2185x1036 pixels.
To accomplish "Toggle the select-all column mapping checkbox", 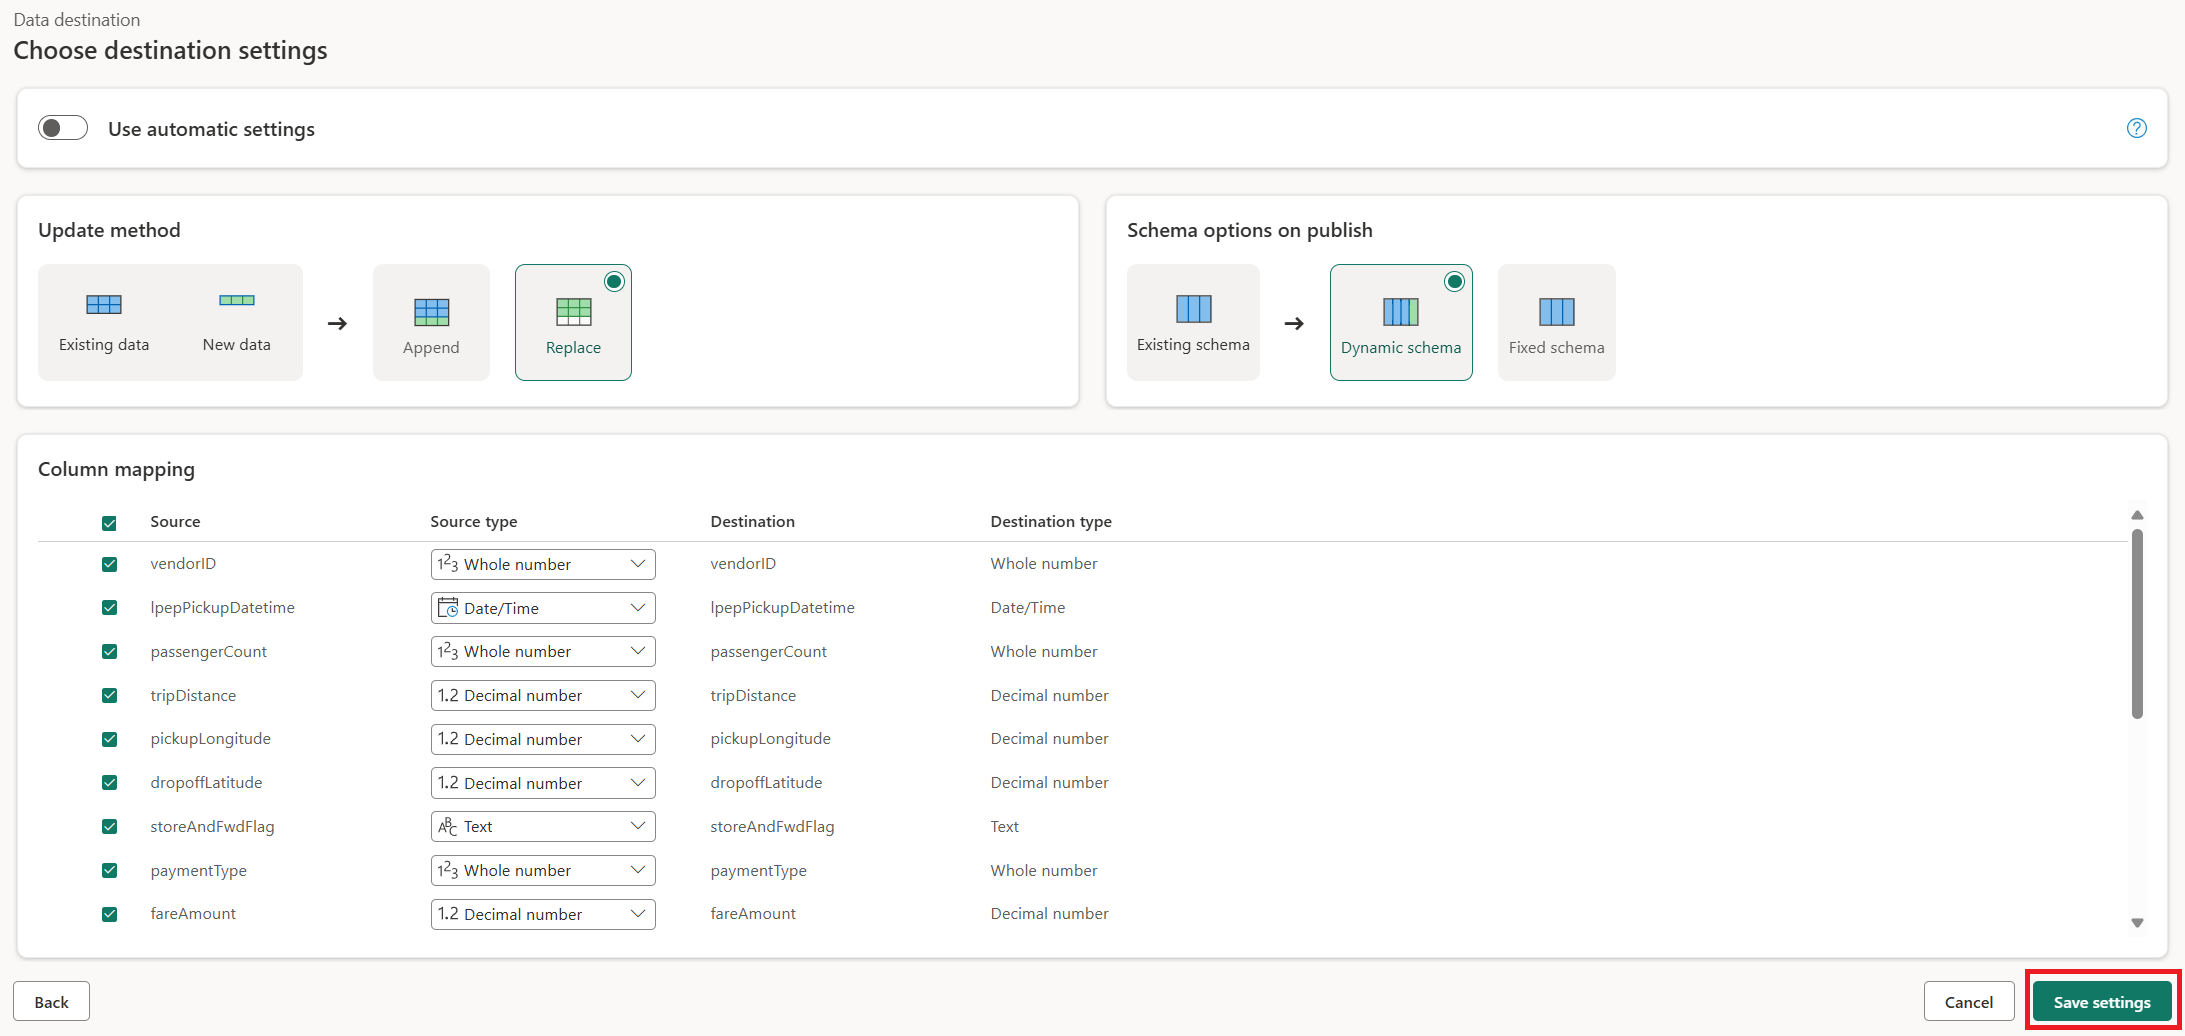I will tap(109, 522).
